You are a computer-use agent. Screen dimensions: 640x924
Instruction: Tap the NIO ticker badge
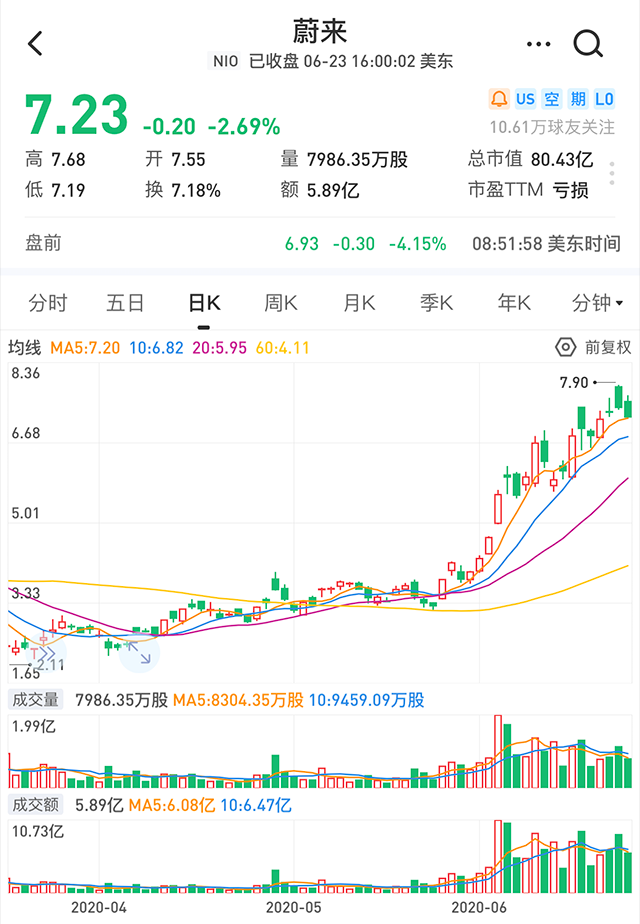[x=225, y=61]
